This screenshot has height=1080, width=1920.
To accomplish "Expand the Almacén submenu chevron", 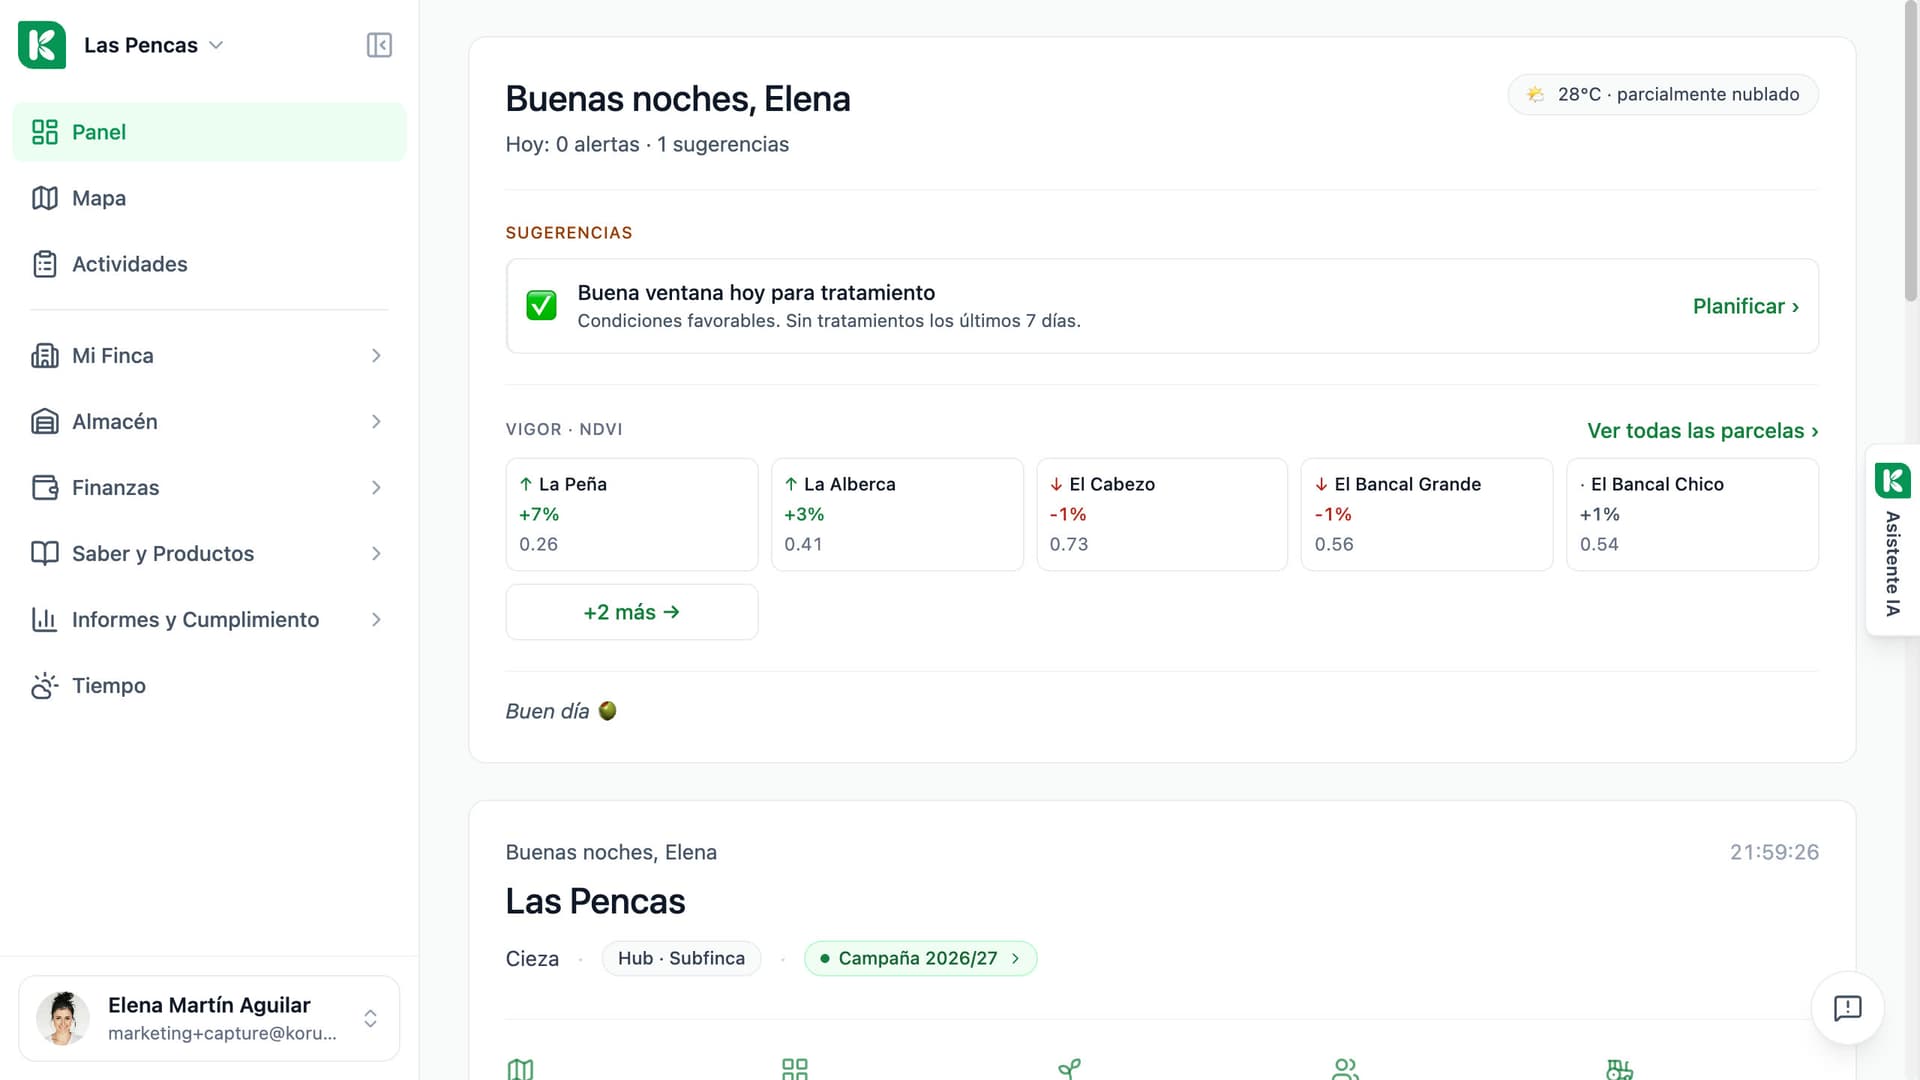I will 376,422.
